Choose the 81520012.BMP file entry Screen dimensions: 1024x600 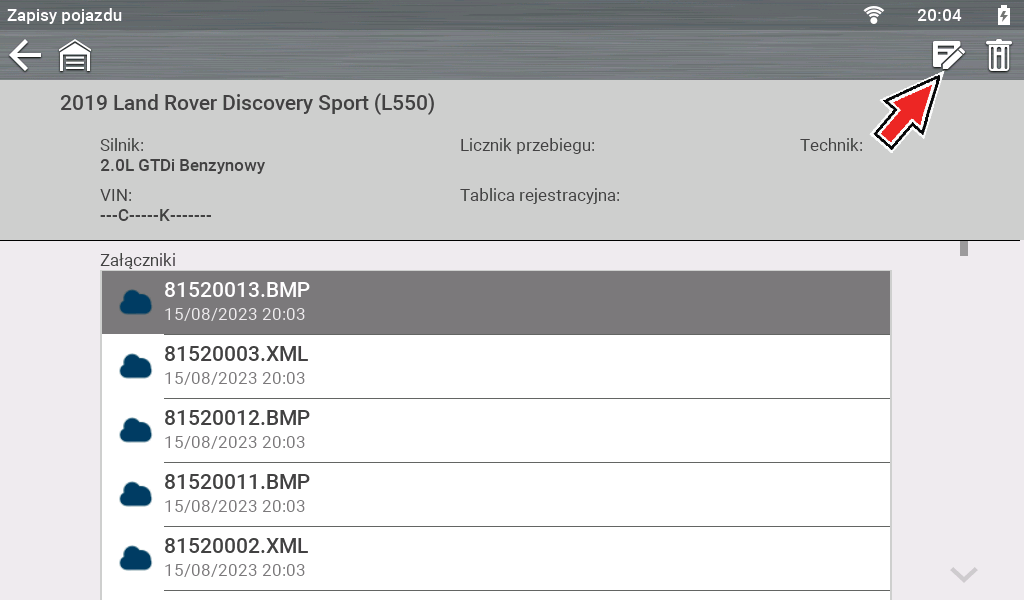[x=495, y=430]
